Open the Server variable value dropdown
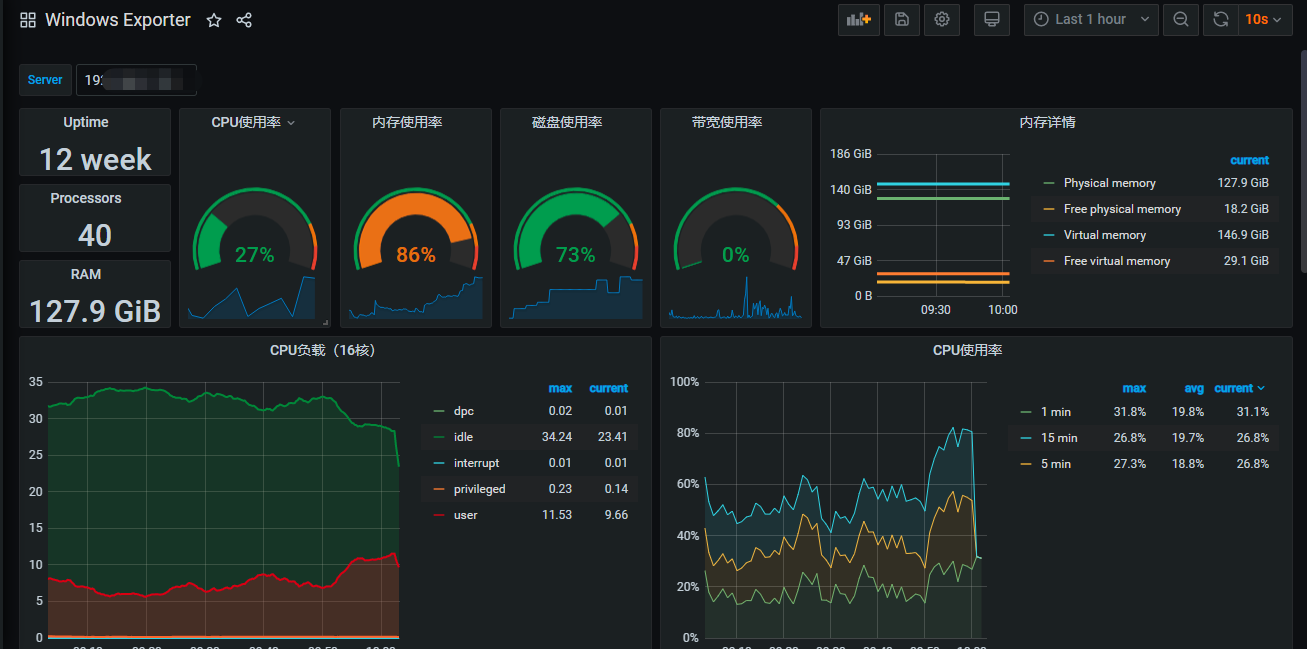This screenshot has height=649, width=1307. pyautogui.click(x=137, y=80)
